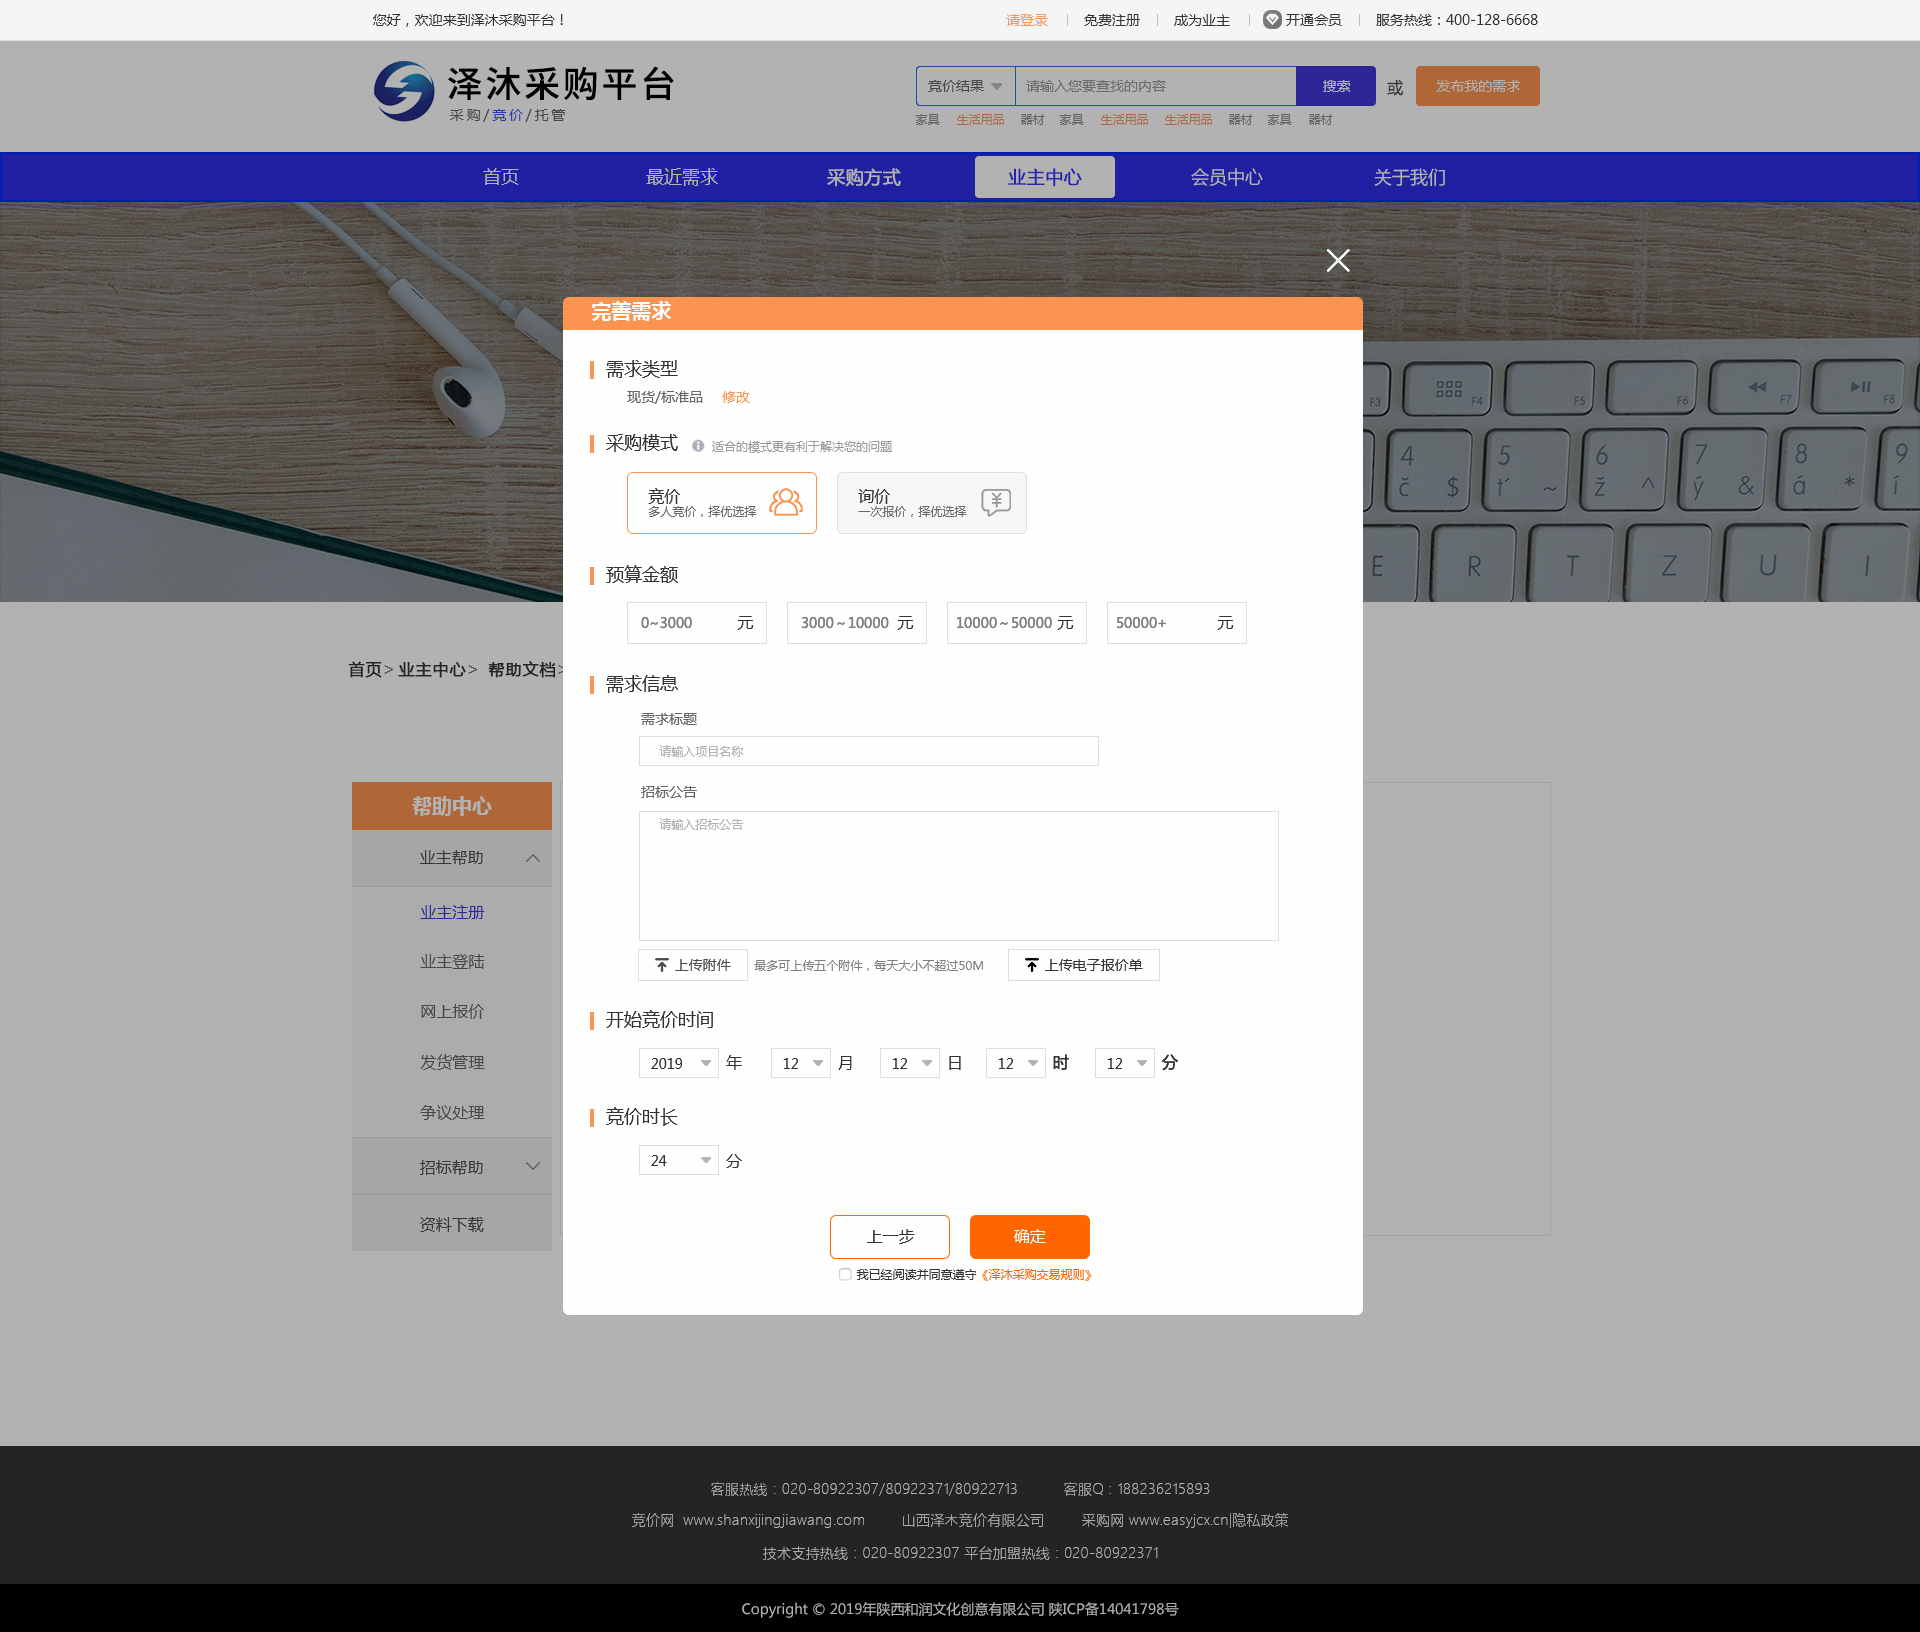Click the yen speech-bubble icon on 询价
This screenshot has width=1920, height=1632.
click(x=996, y=502)
